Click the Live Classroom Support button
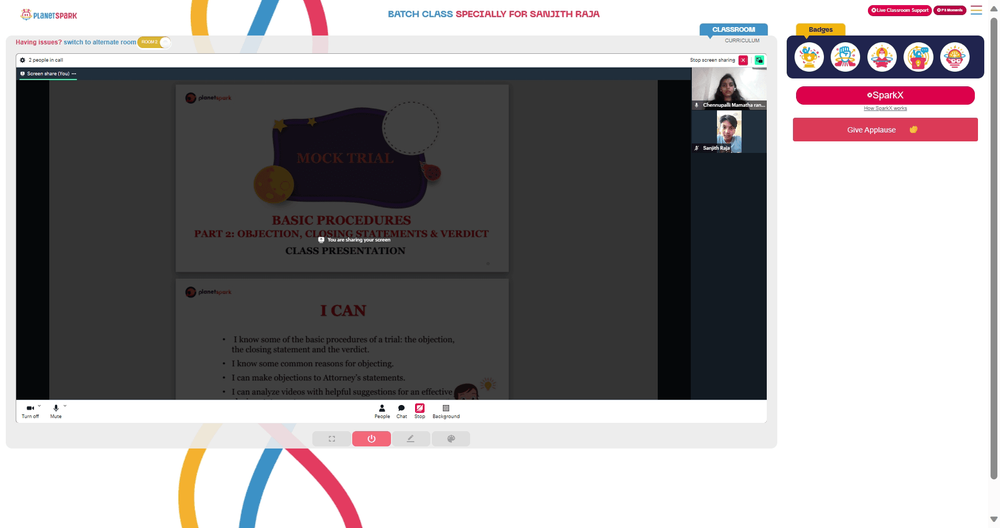This screenshot has height=528, width=1000. [x=899, y=10]
